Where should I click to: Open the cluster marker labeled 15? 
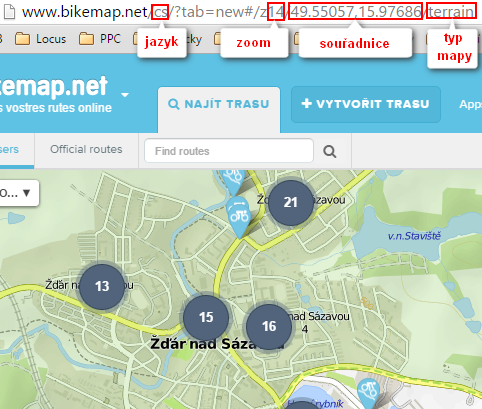(x=206, y=317)
